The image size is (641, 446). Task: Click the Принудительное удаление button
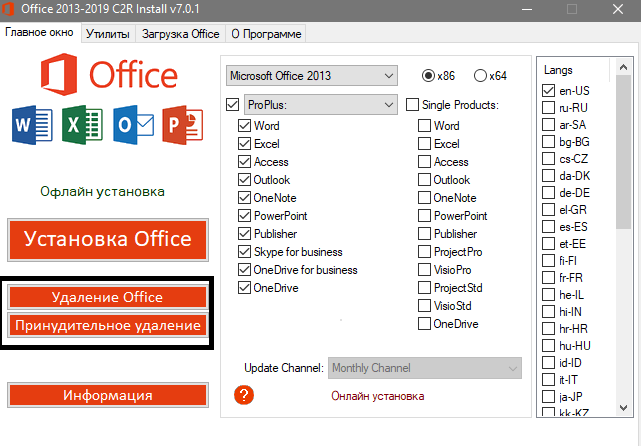[x=108, y=325]
